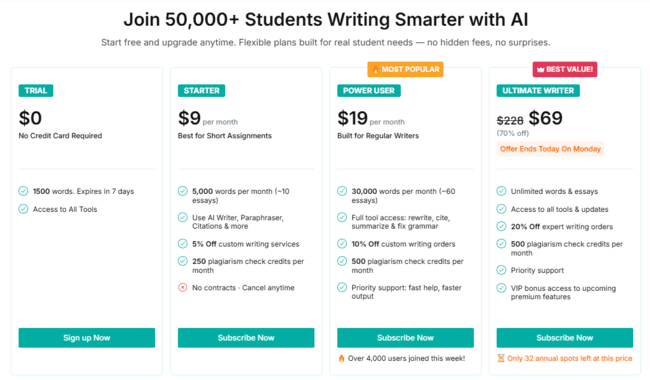
Task: Click the flame icon beside Over 4,000 users
Action: coord(342,358)
